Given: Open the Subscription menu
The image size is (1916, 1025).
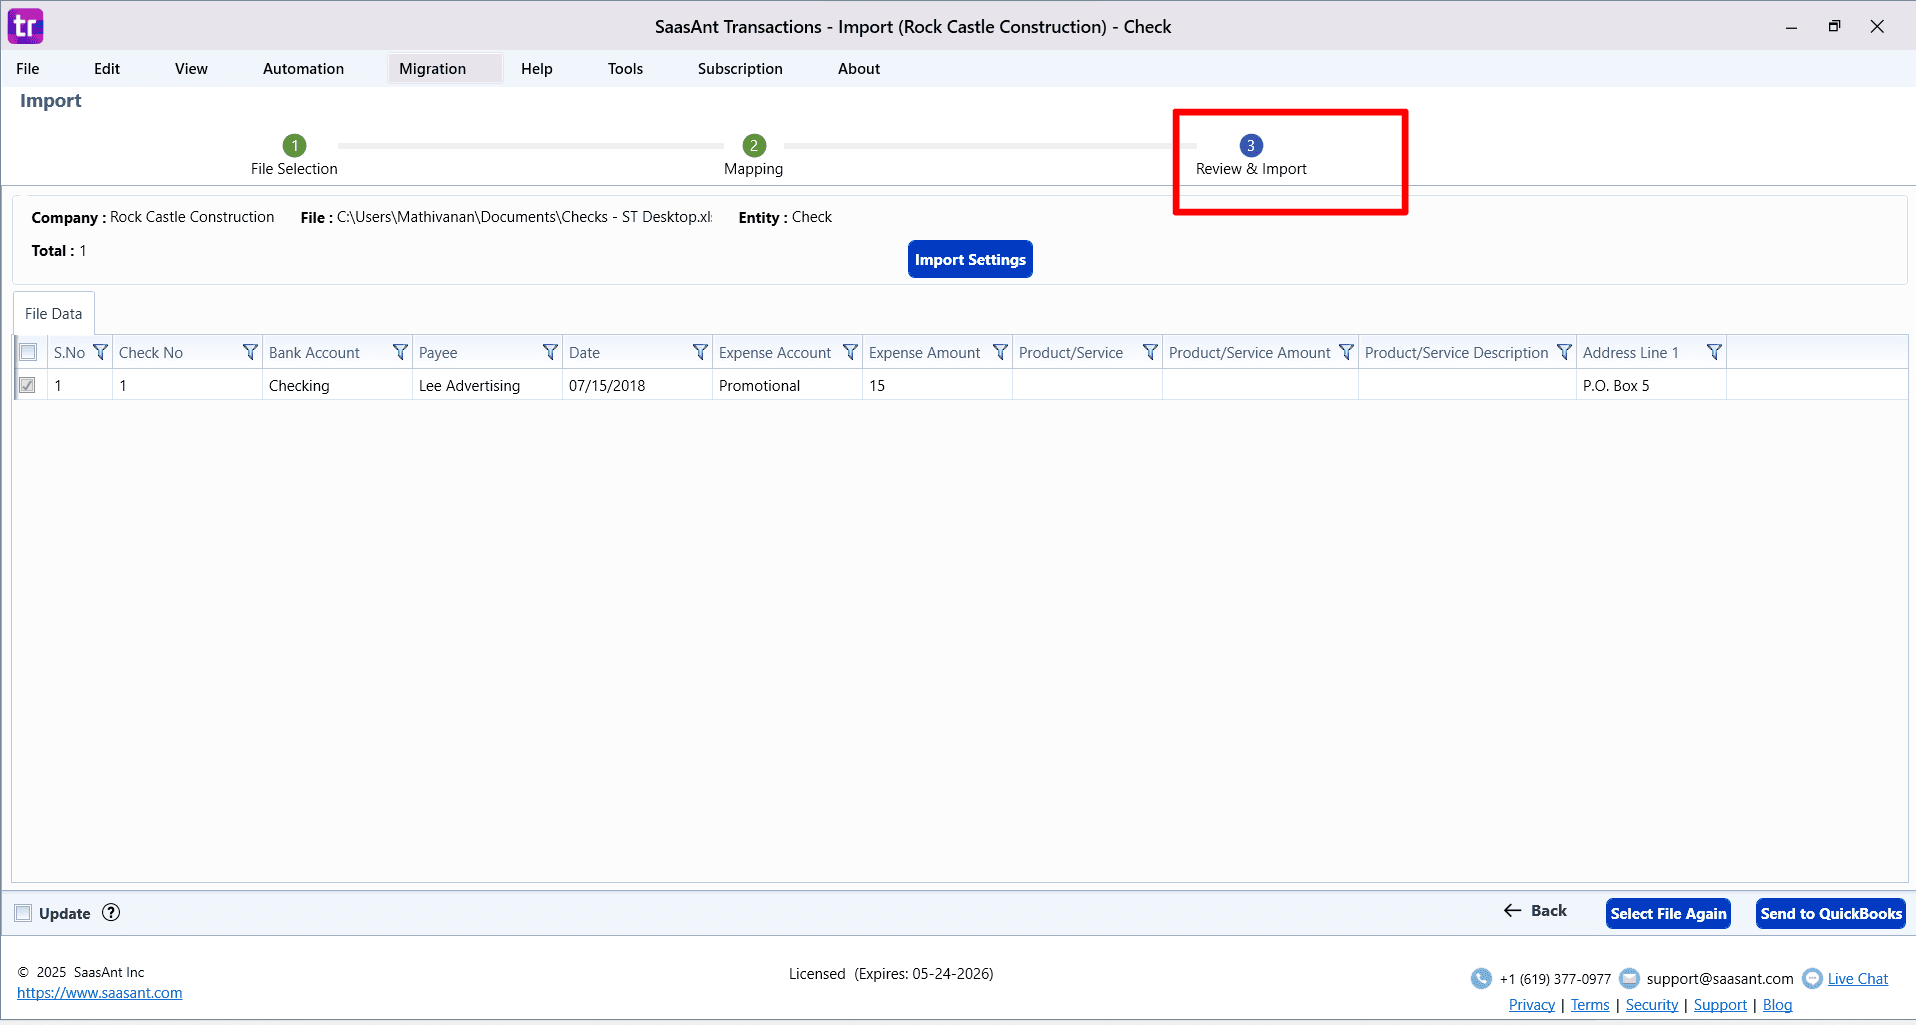Looking at the screenshot, I should (740, 69).
